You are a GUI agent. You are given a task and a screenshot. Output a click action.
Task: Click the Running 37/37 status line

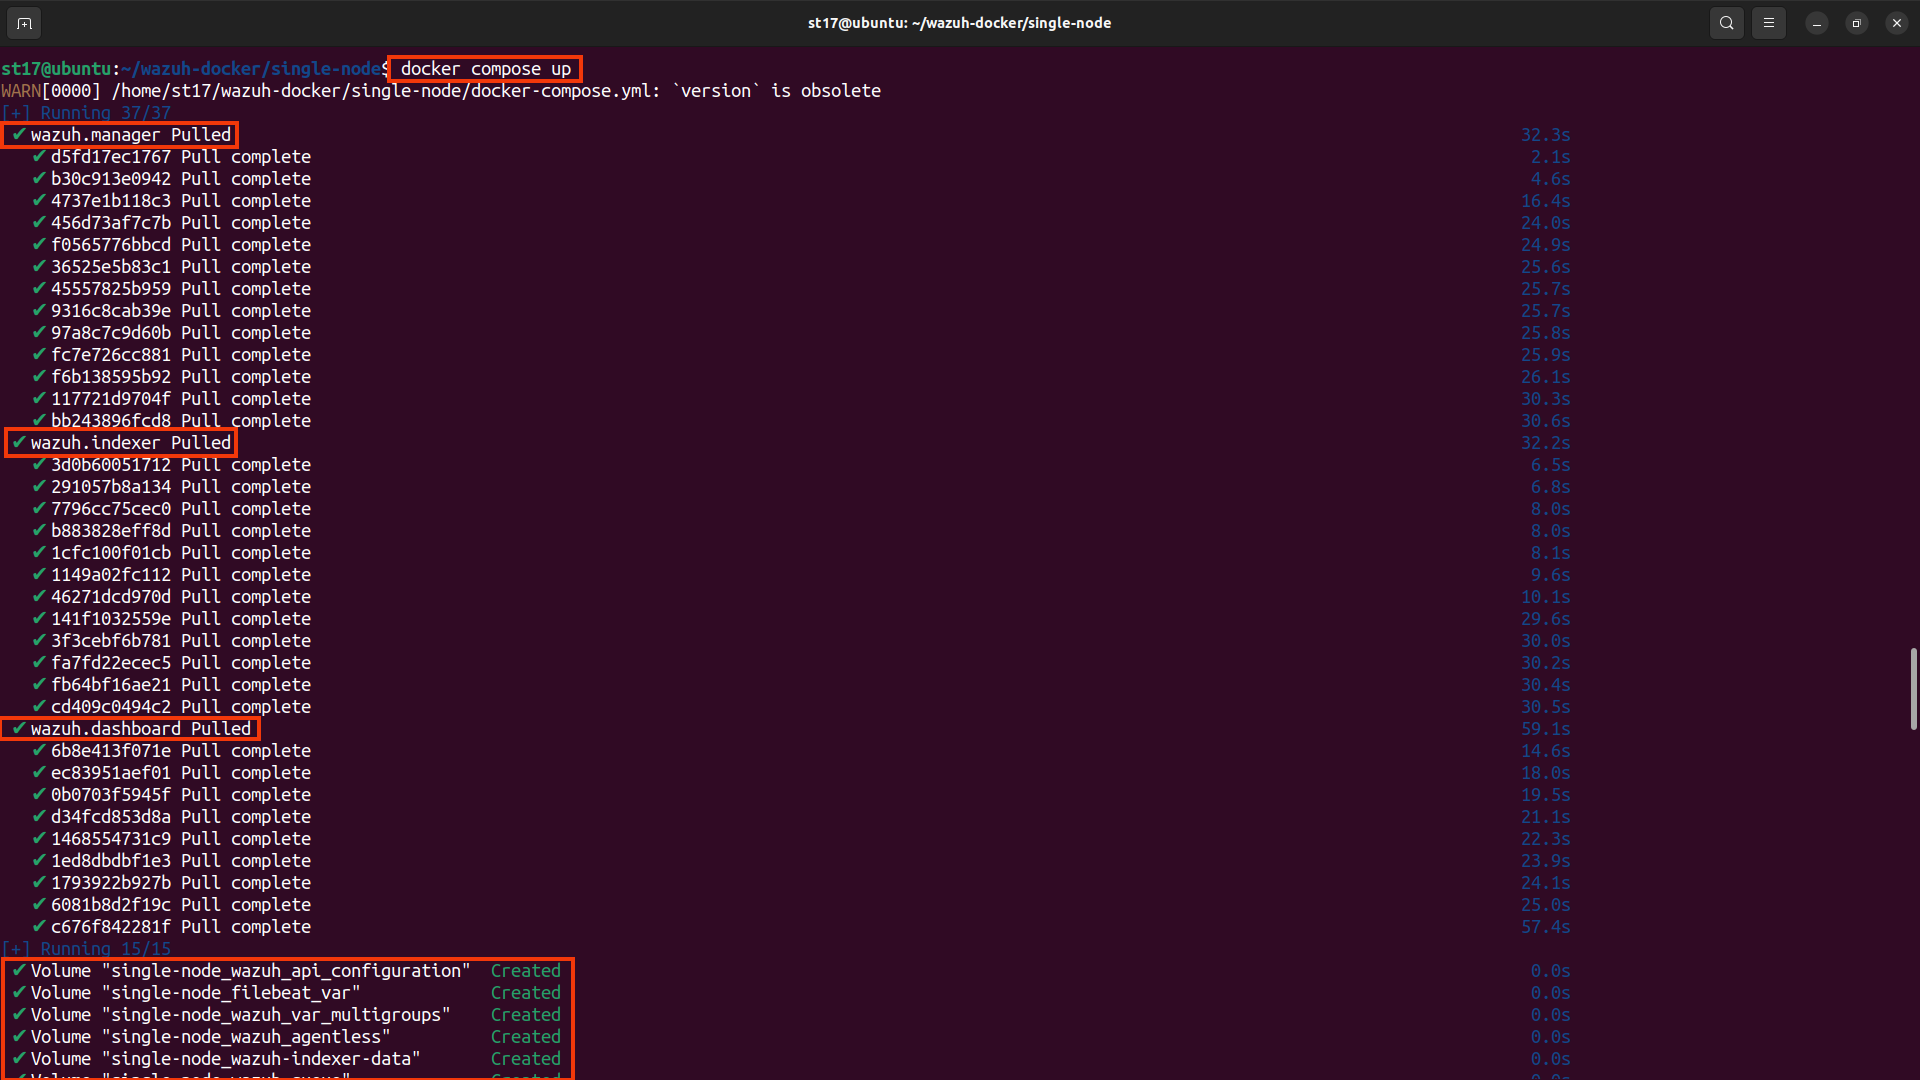click(x=86, y=113)
